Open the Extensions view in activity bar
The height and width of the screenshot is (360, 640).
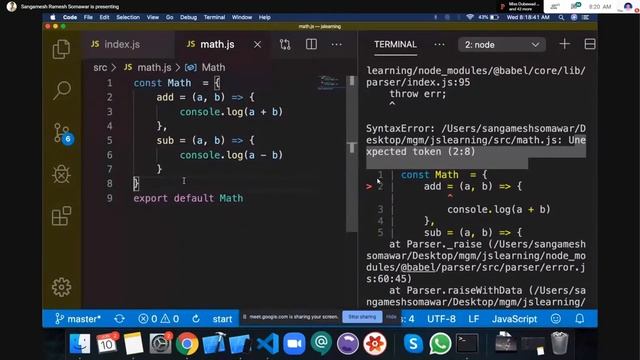[62, 216]
